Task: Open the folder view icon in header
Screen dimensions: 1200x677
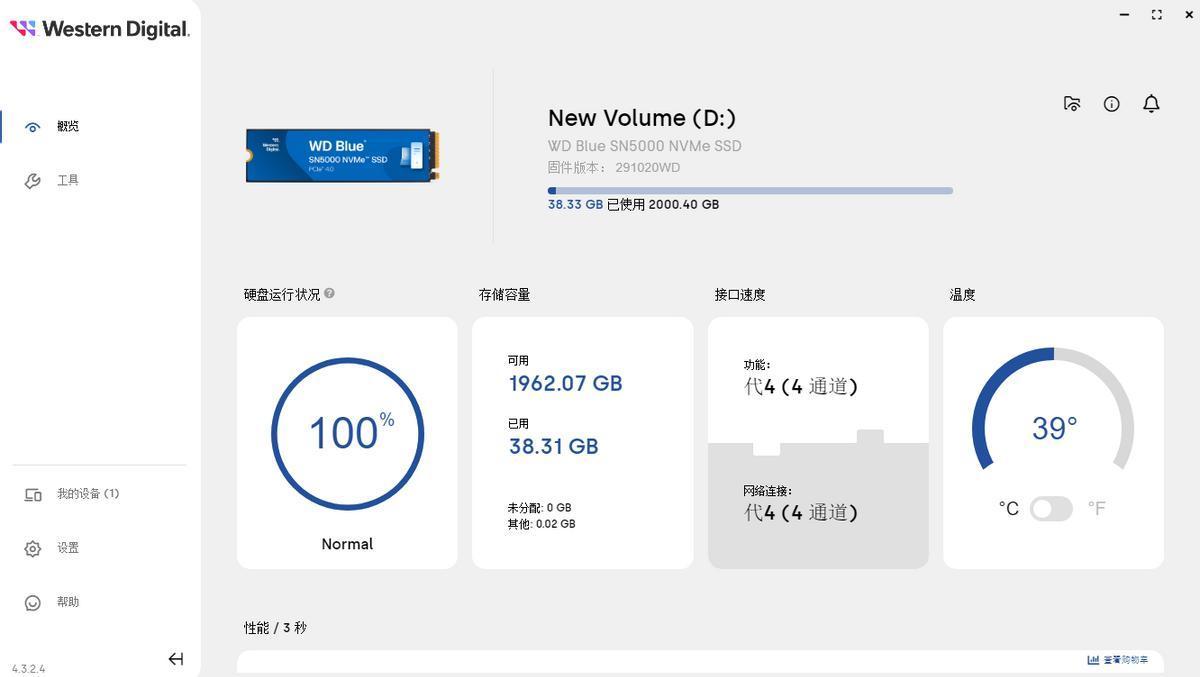Action: [1072, 104]
